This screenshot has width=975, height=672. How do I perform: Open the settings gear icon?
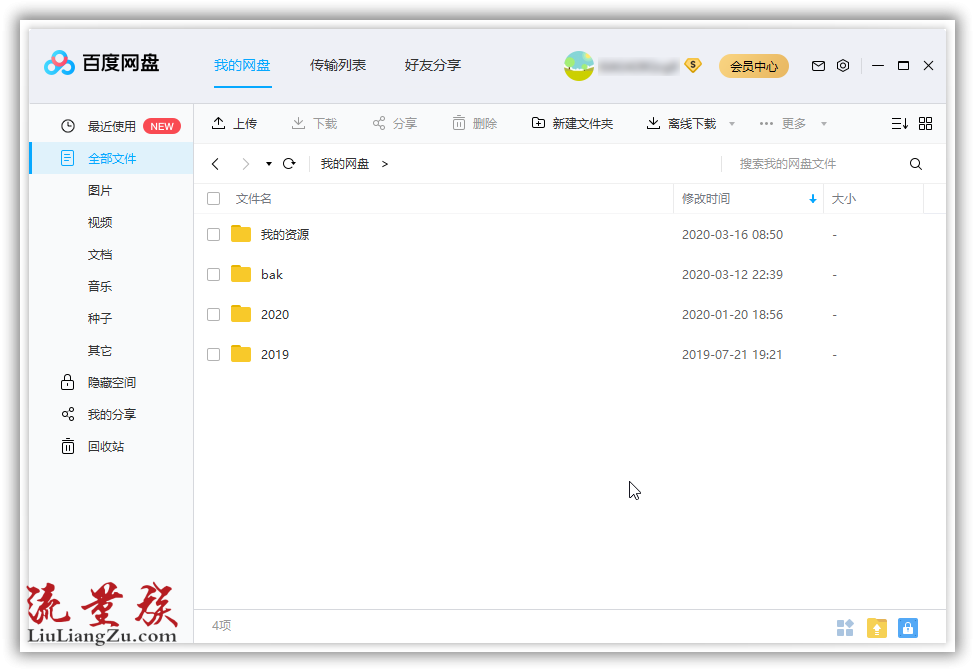pyautogui.click(x=843, y=65)
